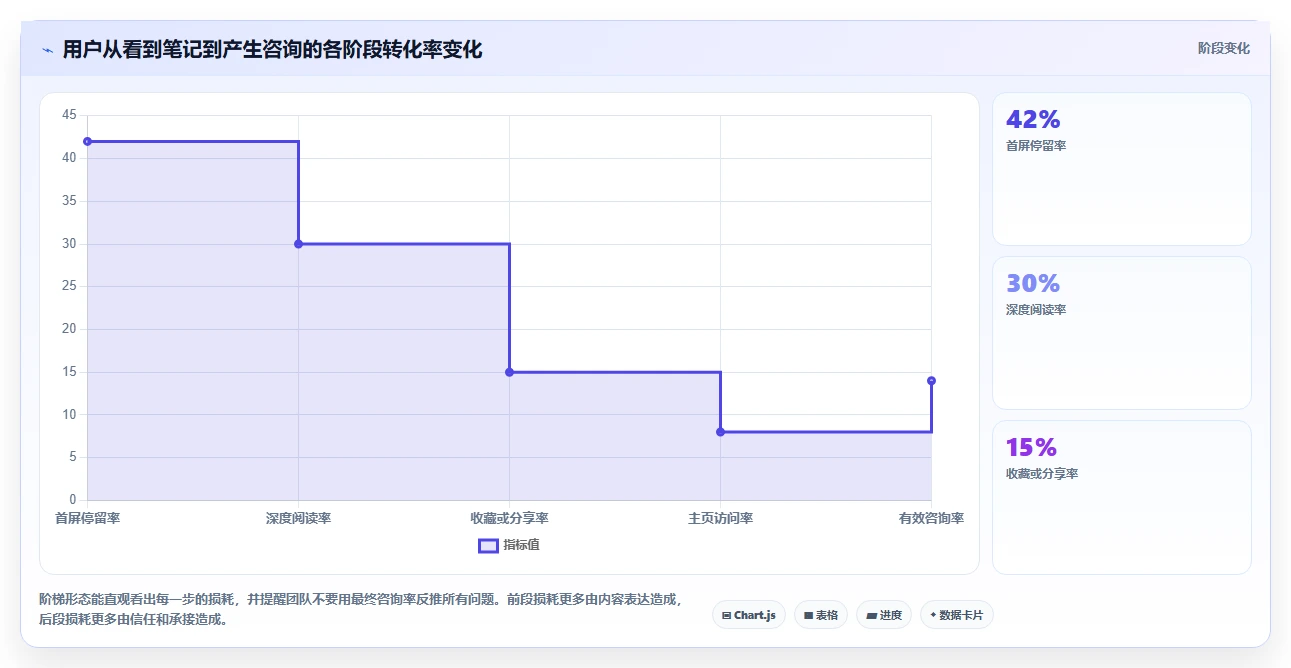Toggle the 指标值 legend item
This screenshot has width=1291, height=668.
coord(509,545)
